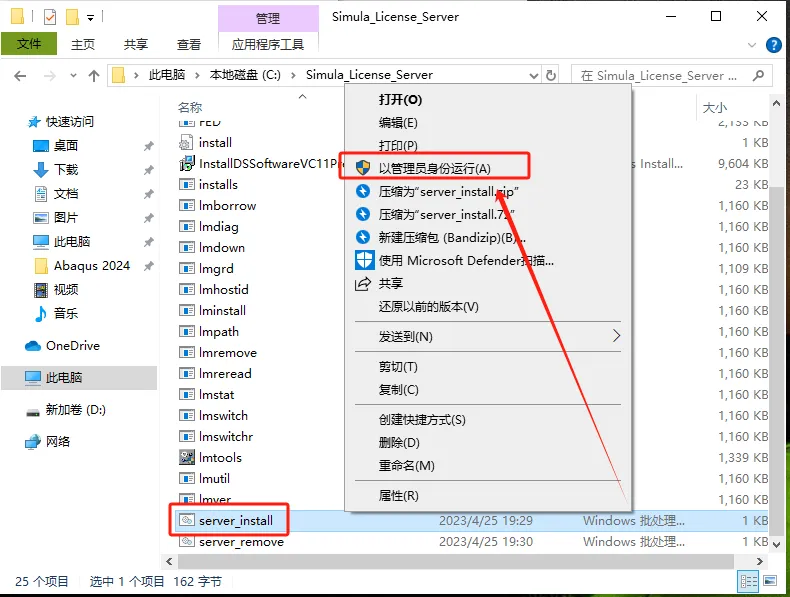Click the 管理 contextual tab header
Image resolution: width=790 pixels, height=597 pixels.
click(268, 19)
